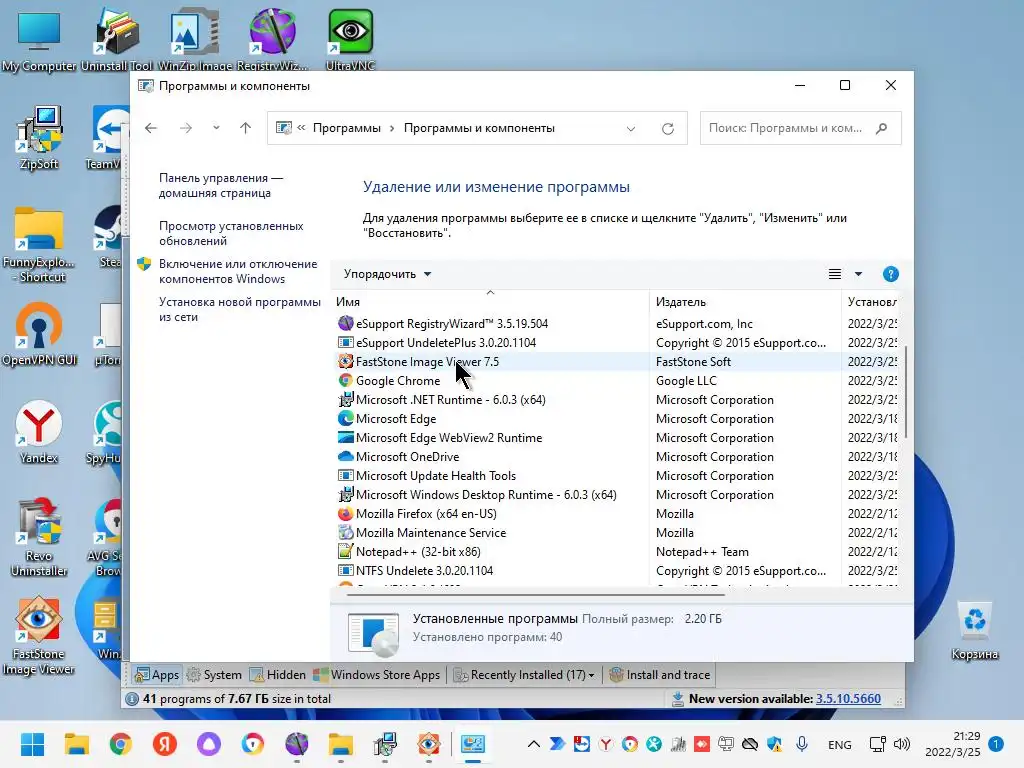Open the Install and trace tab
Image resolution: width=1024 pixels, height=768 pixels.
(660, 675)
